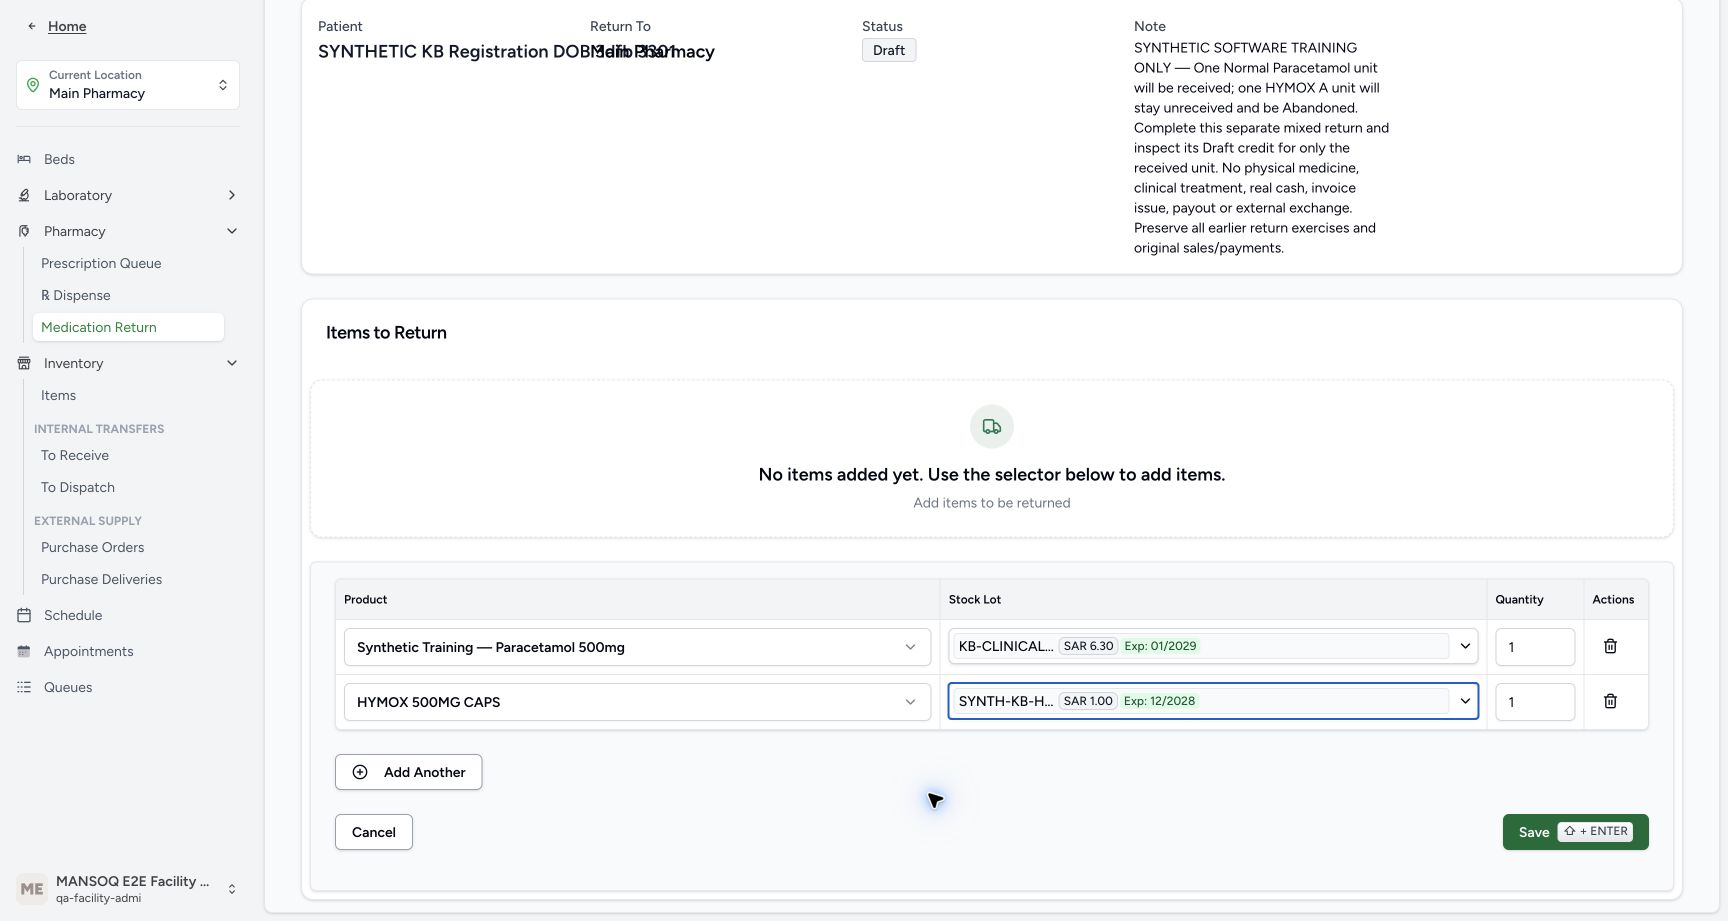Collapse the Pharmacy menu chevron

232,231
